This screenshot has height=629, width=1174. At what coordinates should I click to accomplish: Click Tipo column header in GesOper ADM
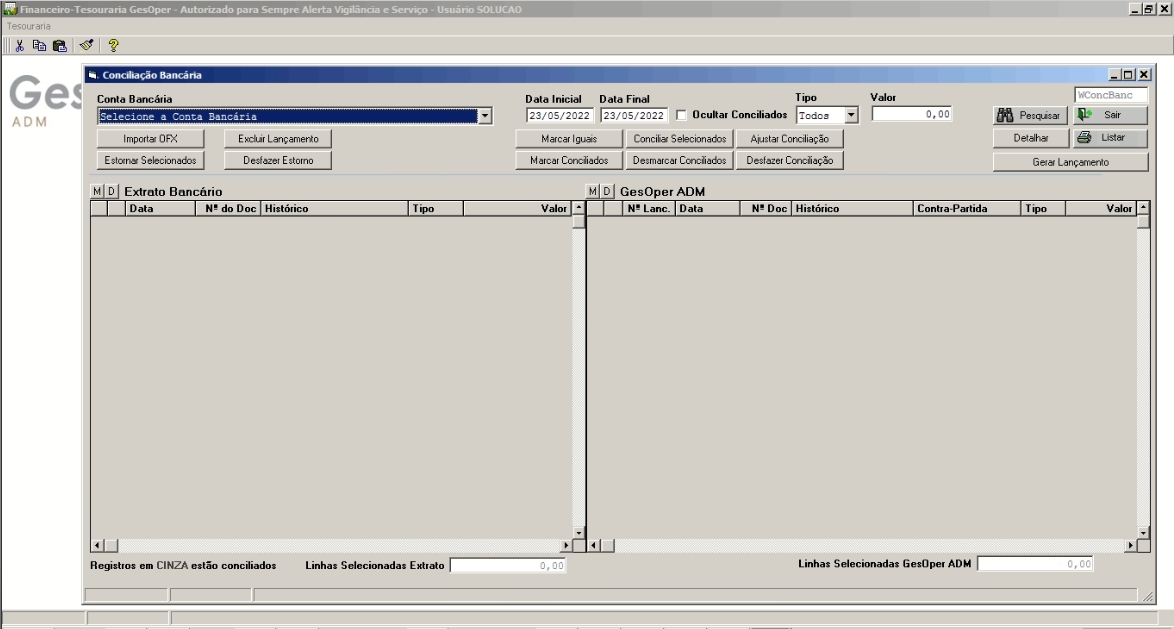tap(1043, 208)
